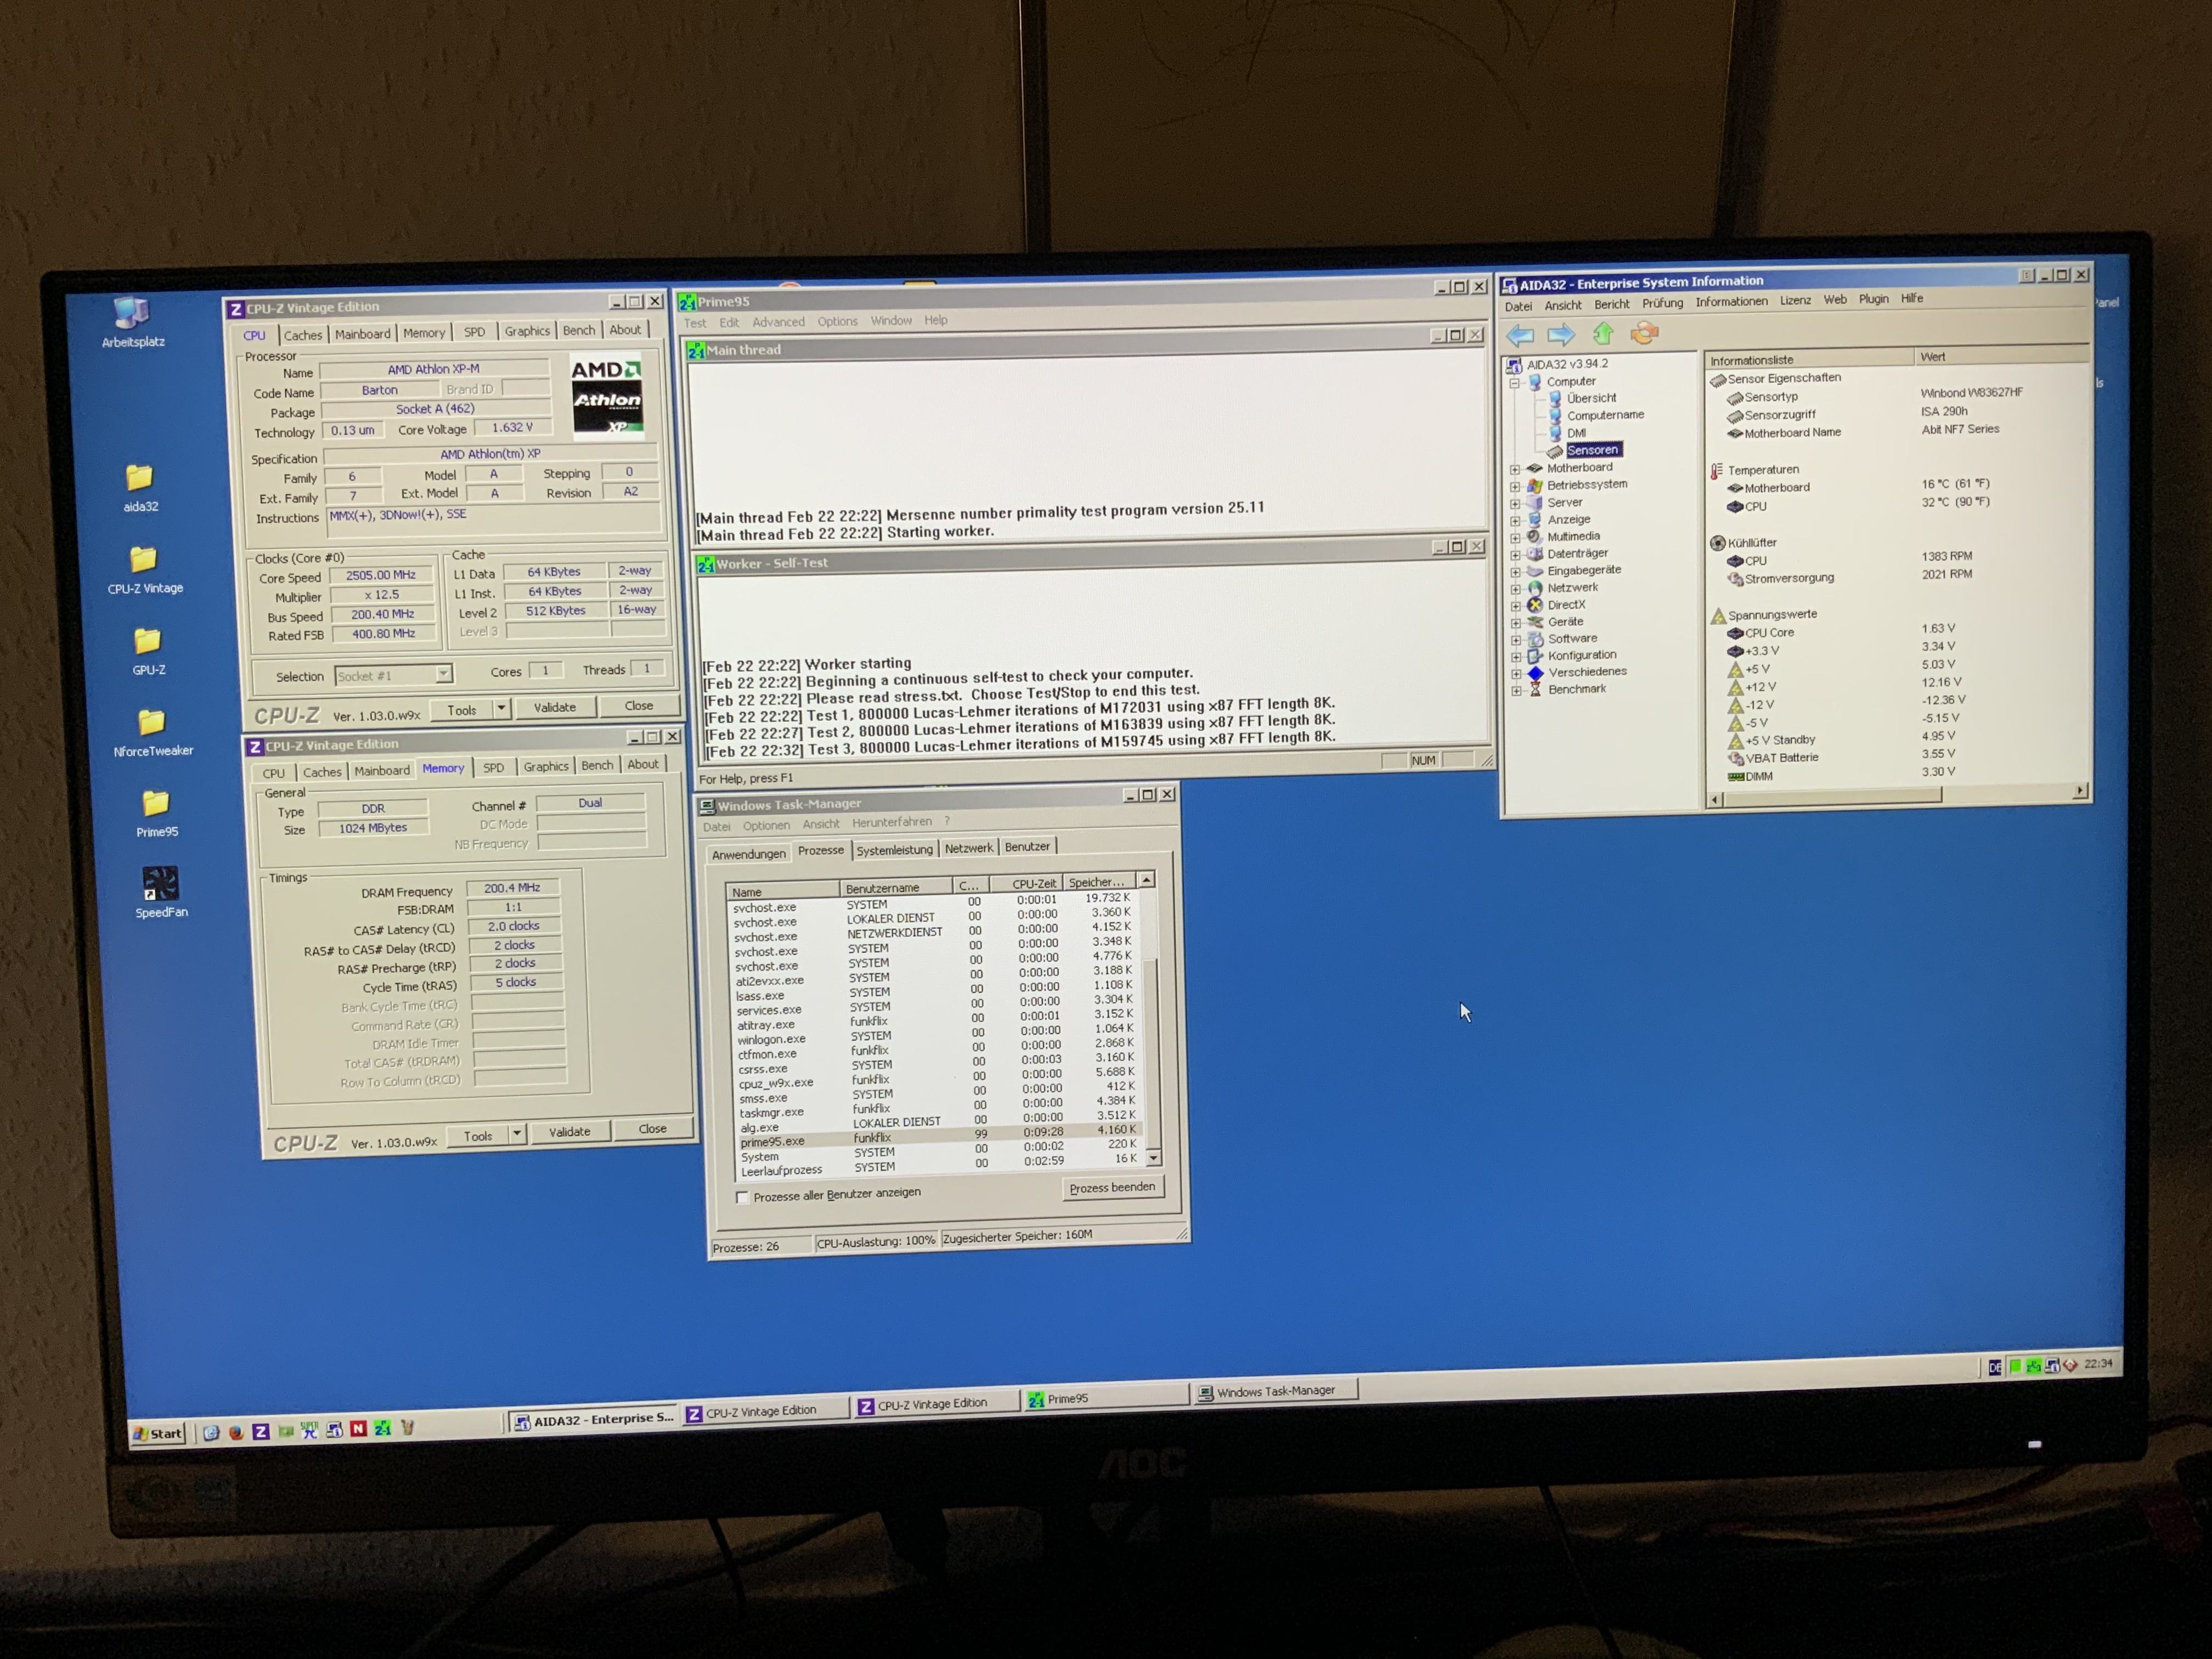The image size is (2212, 1659).
Task: Open Tools dropdown arrow in CPU-Z Memory window
Action: pyautogui.click(x=517, y=1134)
